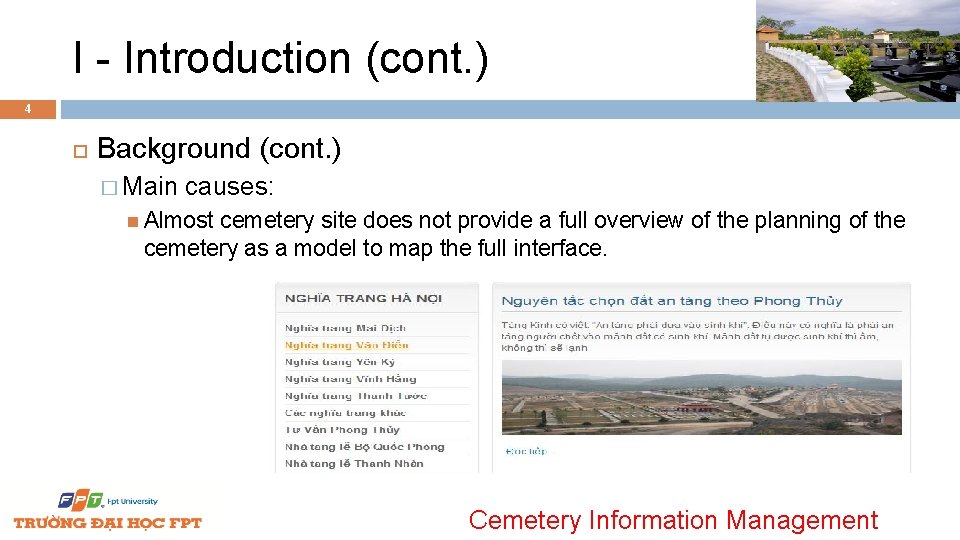Open Nhà tang lễ Thanh Nhàn link
This screenshot has width=960, height=540.
coord(354,464)
